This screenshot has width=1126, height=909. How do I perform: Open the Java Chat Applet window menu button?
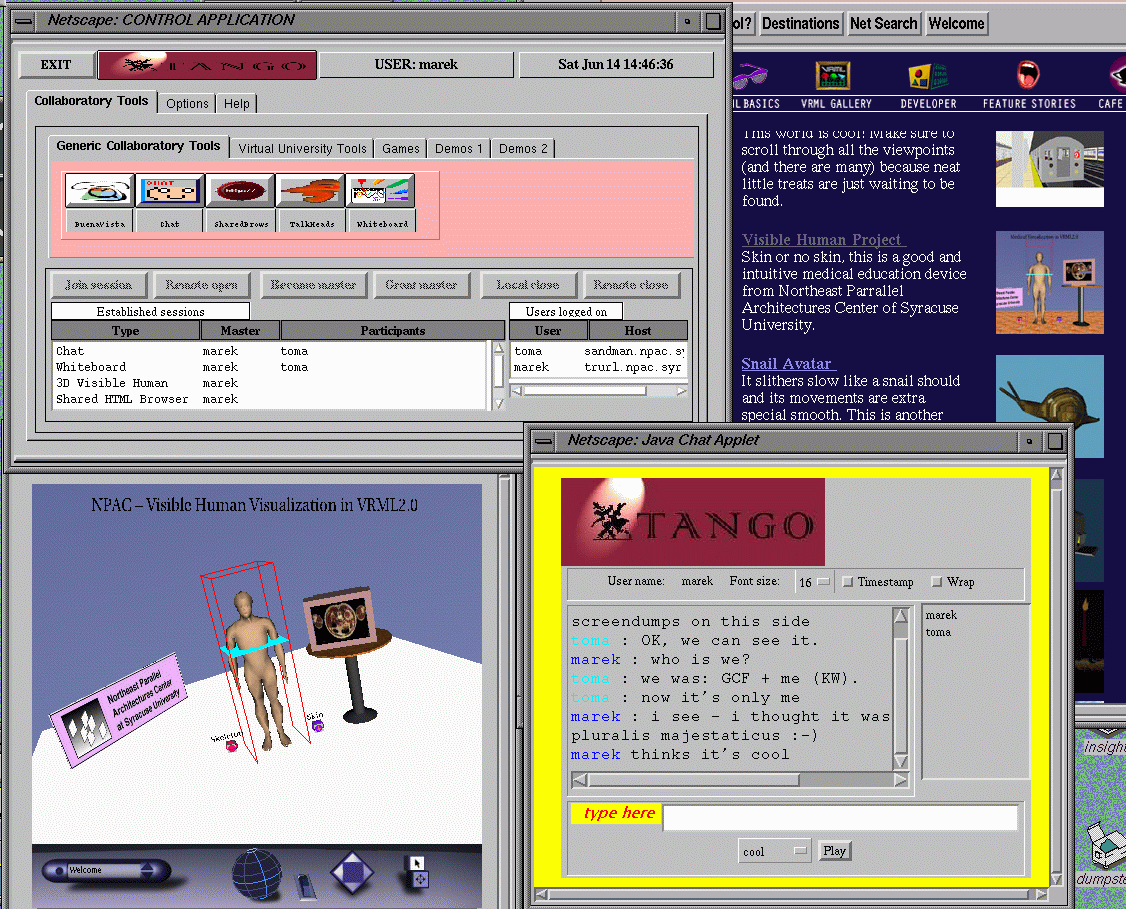tap(544, 441)
